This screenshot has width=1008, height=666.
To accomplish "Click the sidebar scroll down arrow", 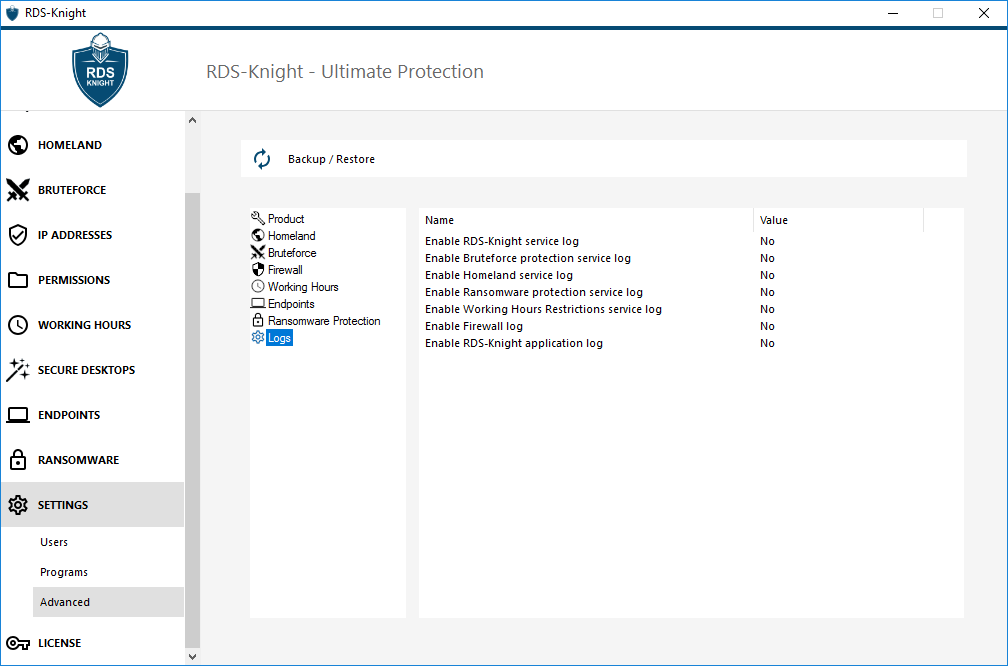I will pyautogui.click(x=192, y=656).
